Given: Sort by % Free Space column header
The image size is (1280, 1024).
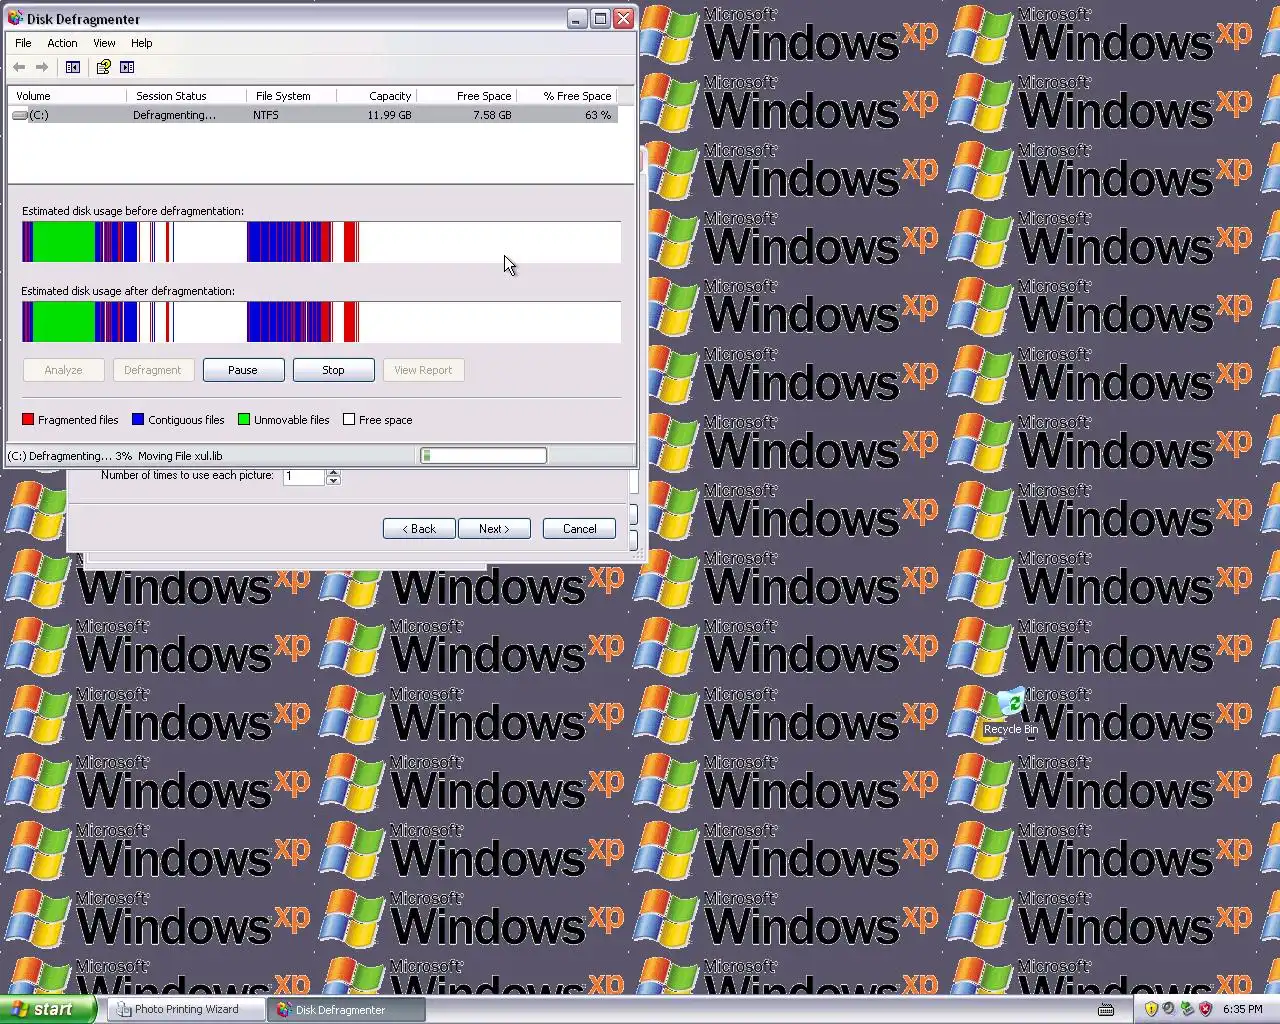Looking at the screenshot, I should click(566, 96).
